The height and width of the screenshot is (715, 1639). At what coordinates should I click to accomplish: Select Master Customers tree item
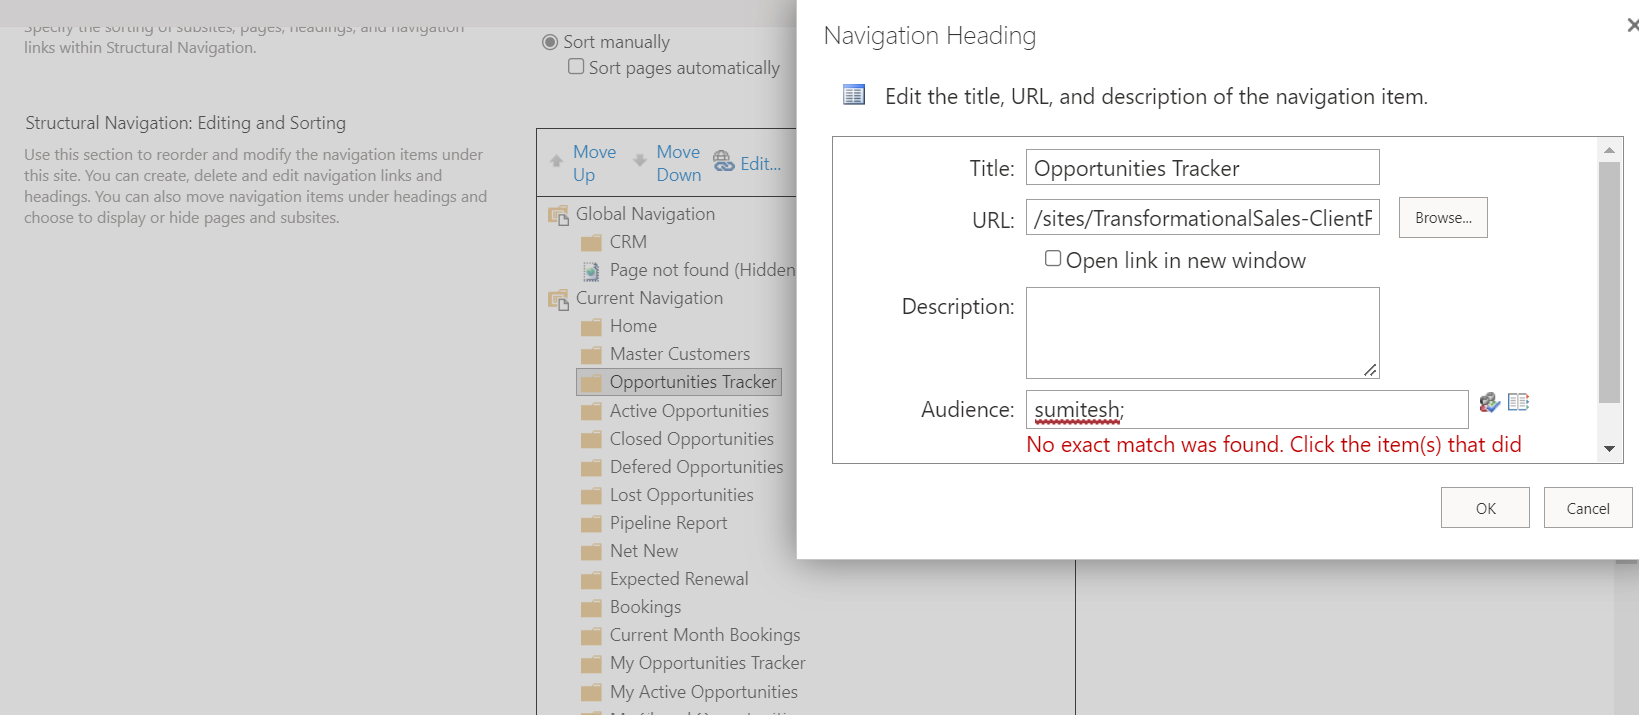click(x=680, y=354)
